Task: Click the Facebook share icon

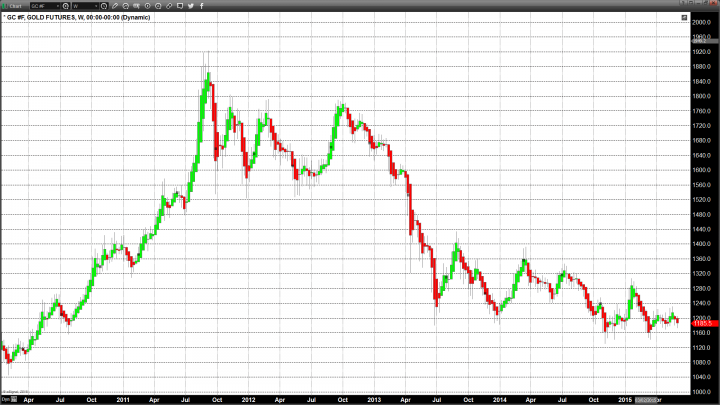Action: (202, 6)
